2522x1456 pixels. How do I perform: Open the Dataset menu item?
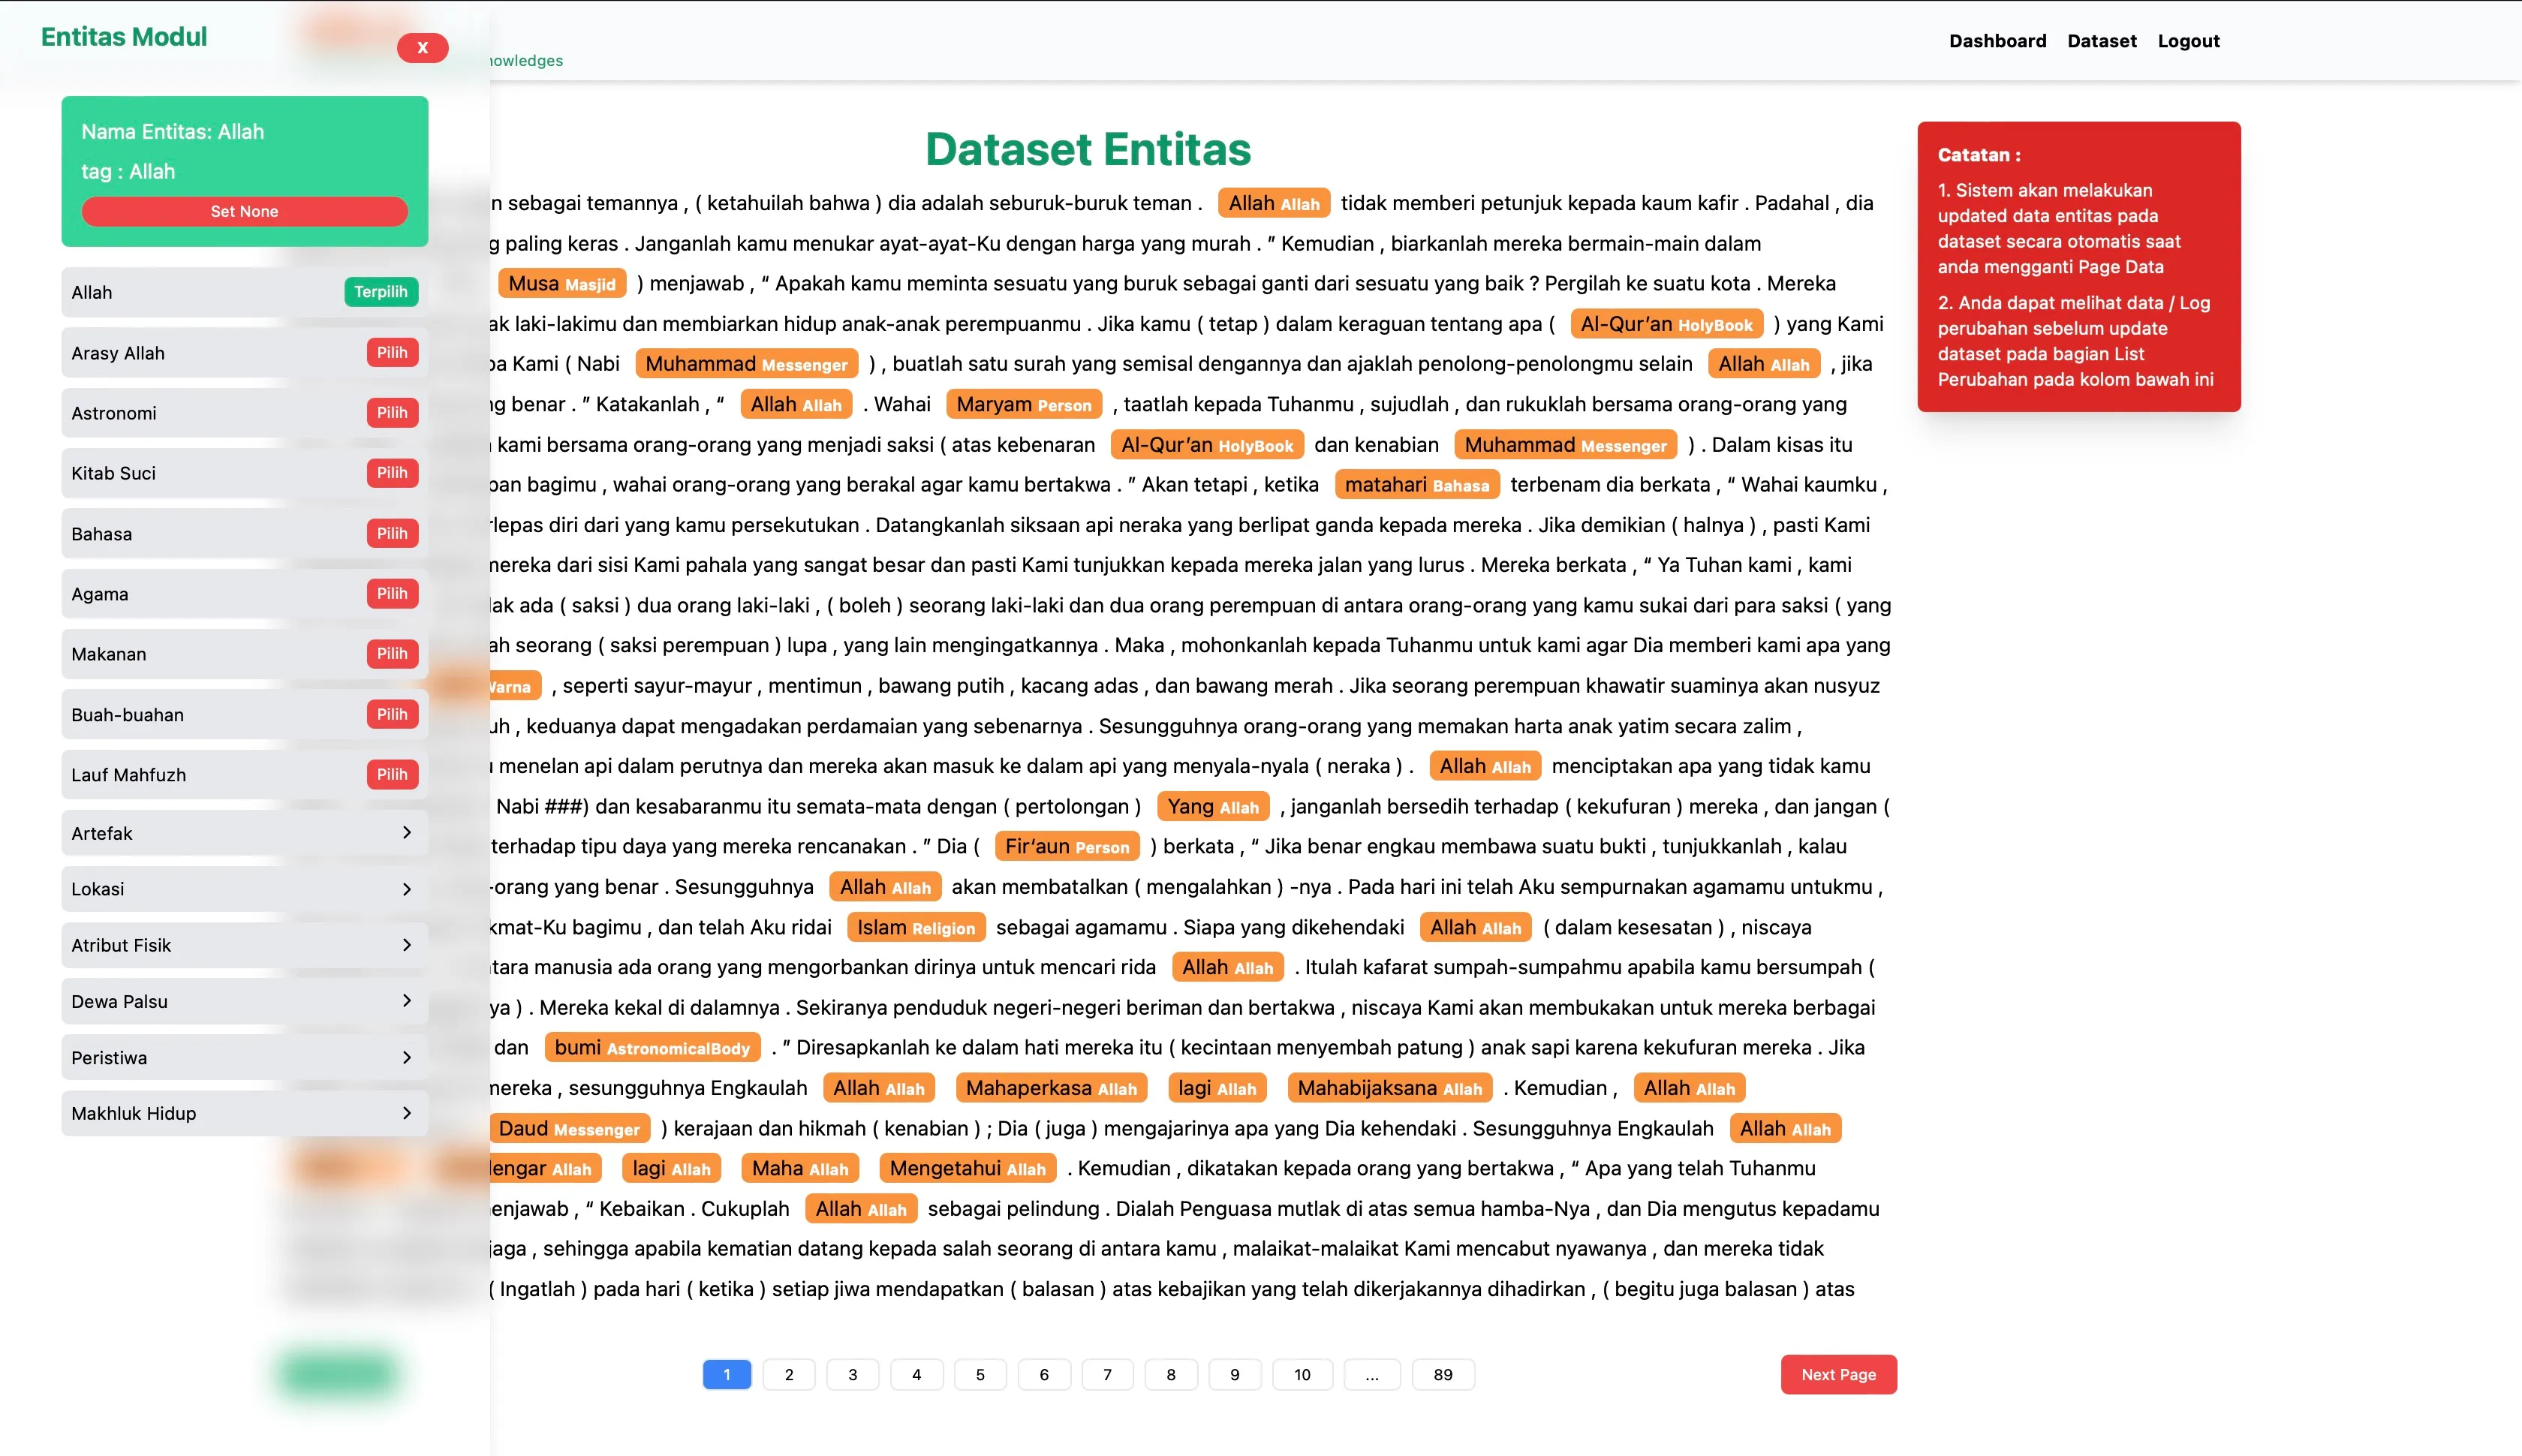coord(2101,41)
